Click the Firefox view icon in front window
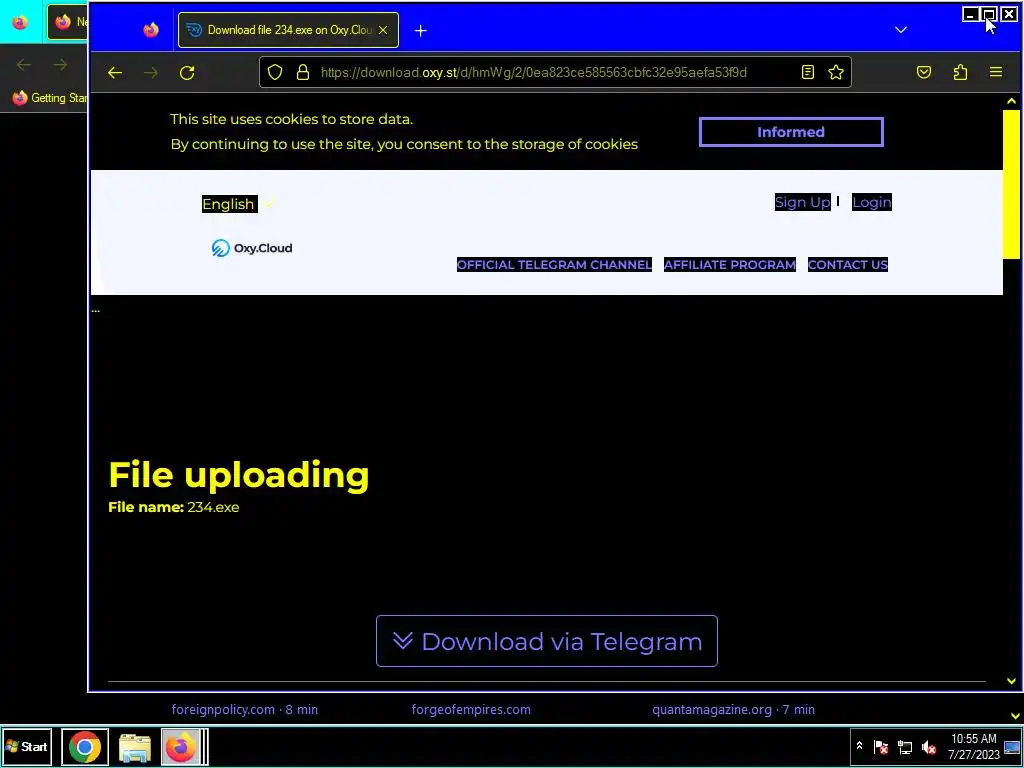The height and width of the screenshot is (768, 1024). pos(151,30)
